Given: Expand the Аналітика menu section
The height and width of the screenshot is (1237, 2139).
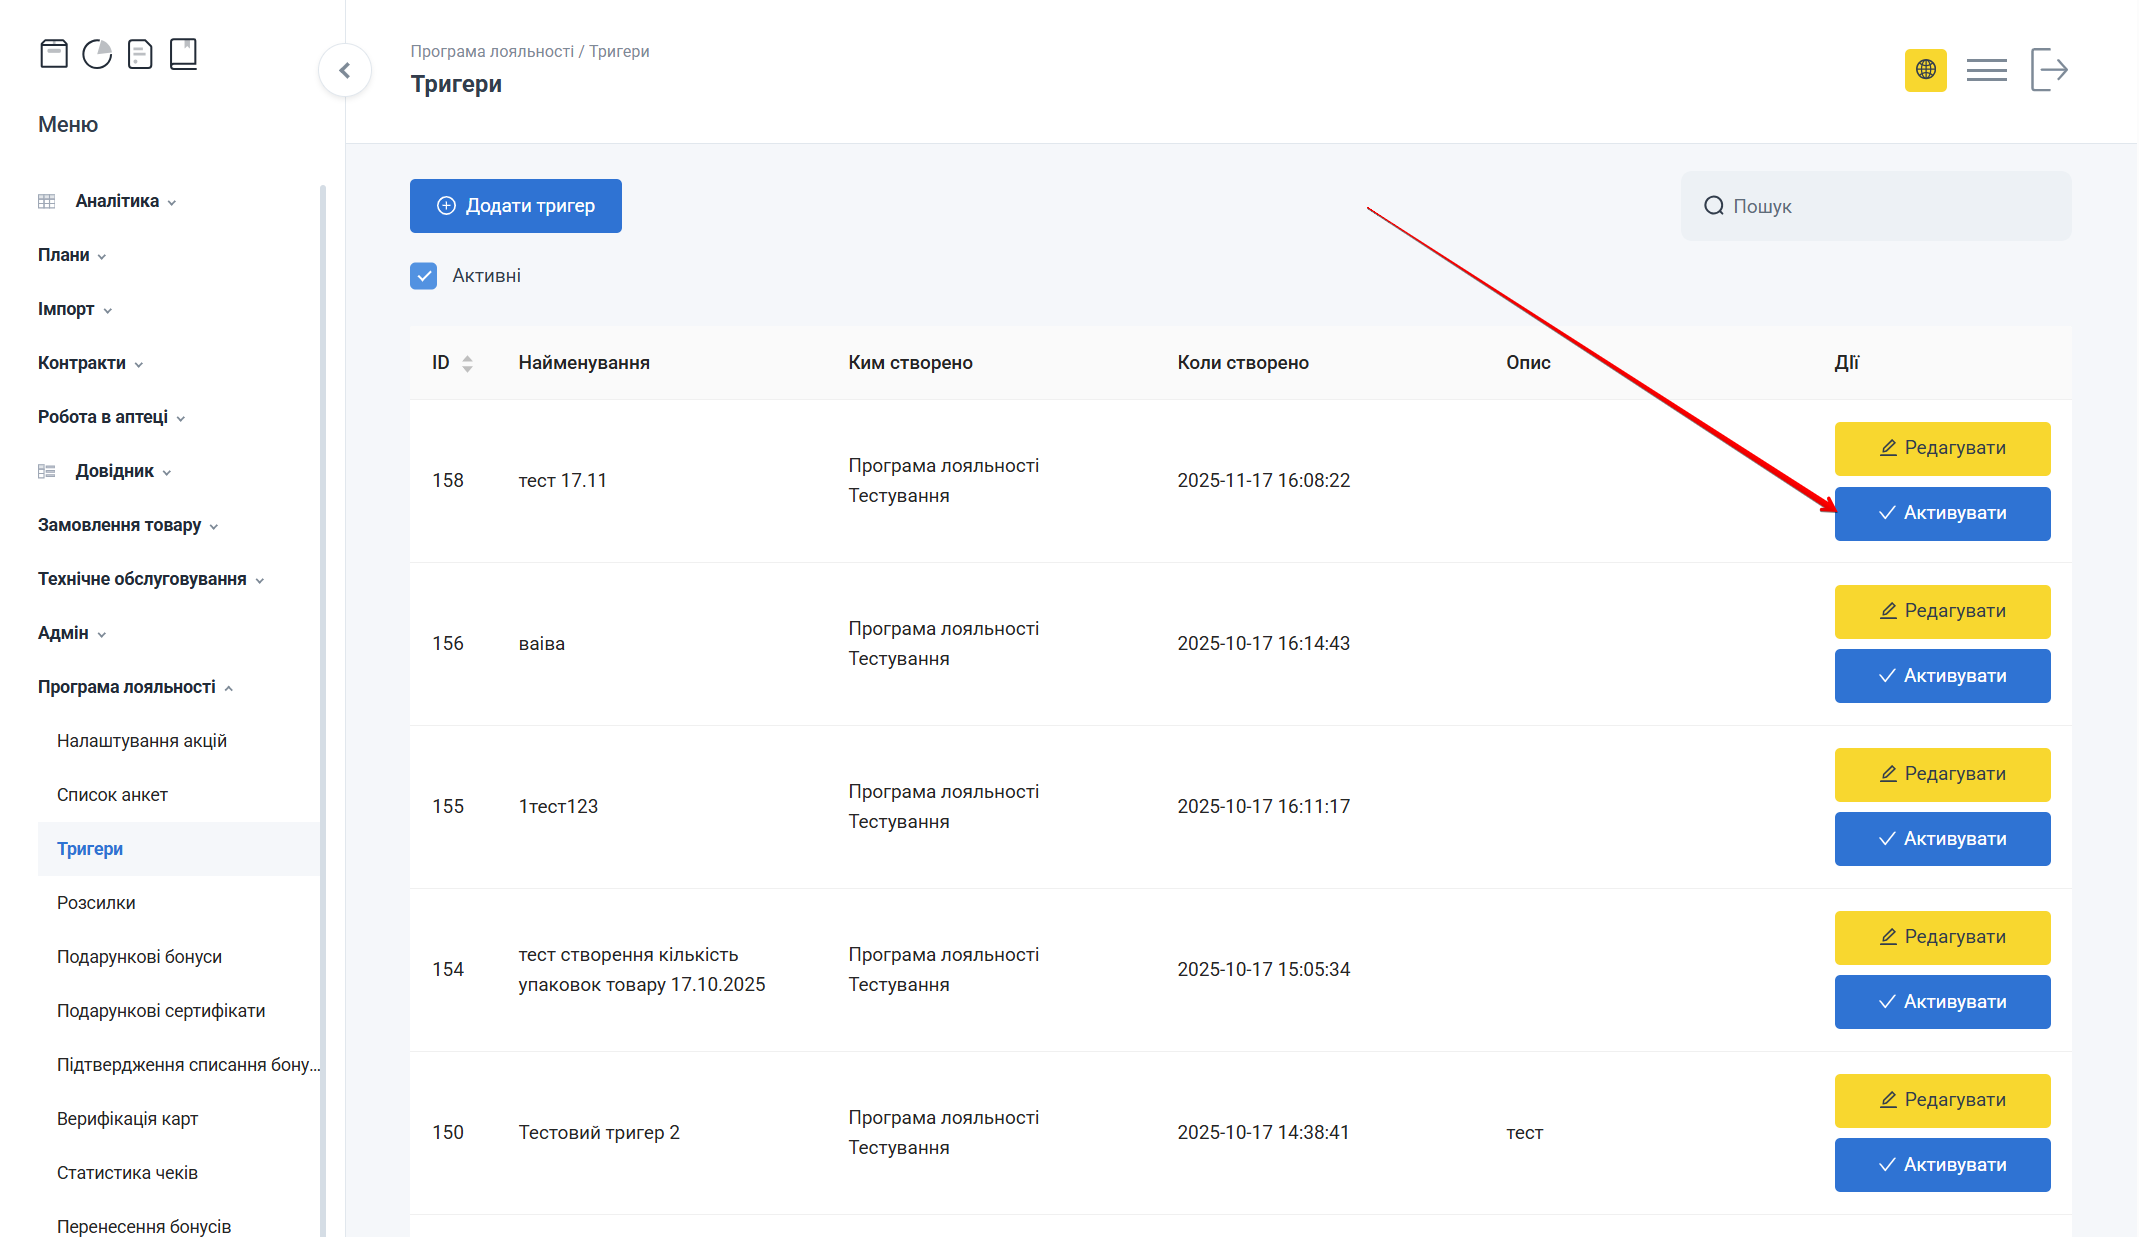Looking at the screenshot, I should point(117,201).
